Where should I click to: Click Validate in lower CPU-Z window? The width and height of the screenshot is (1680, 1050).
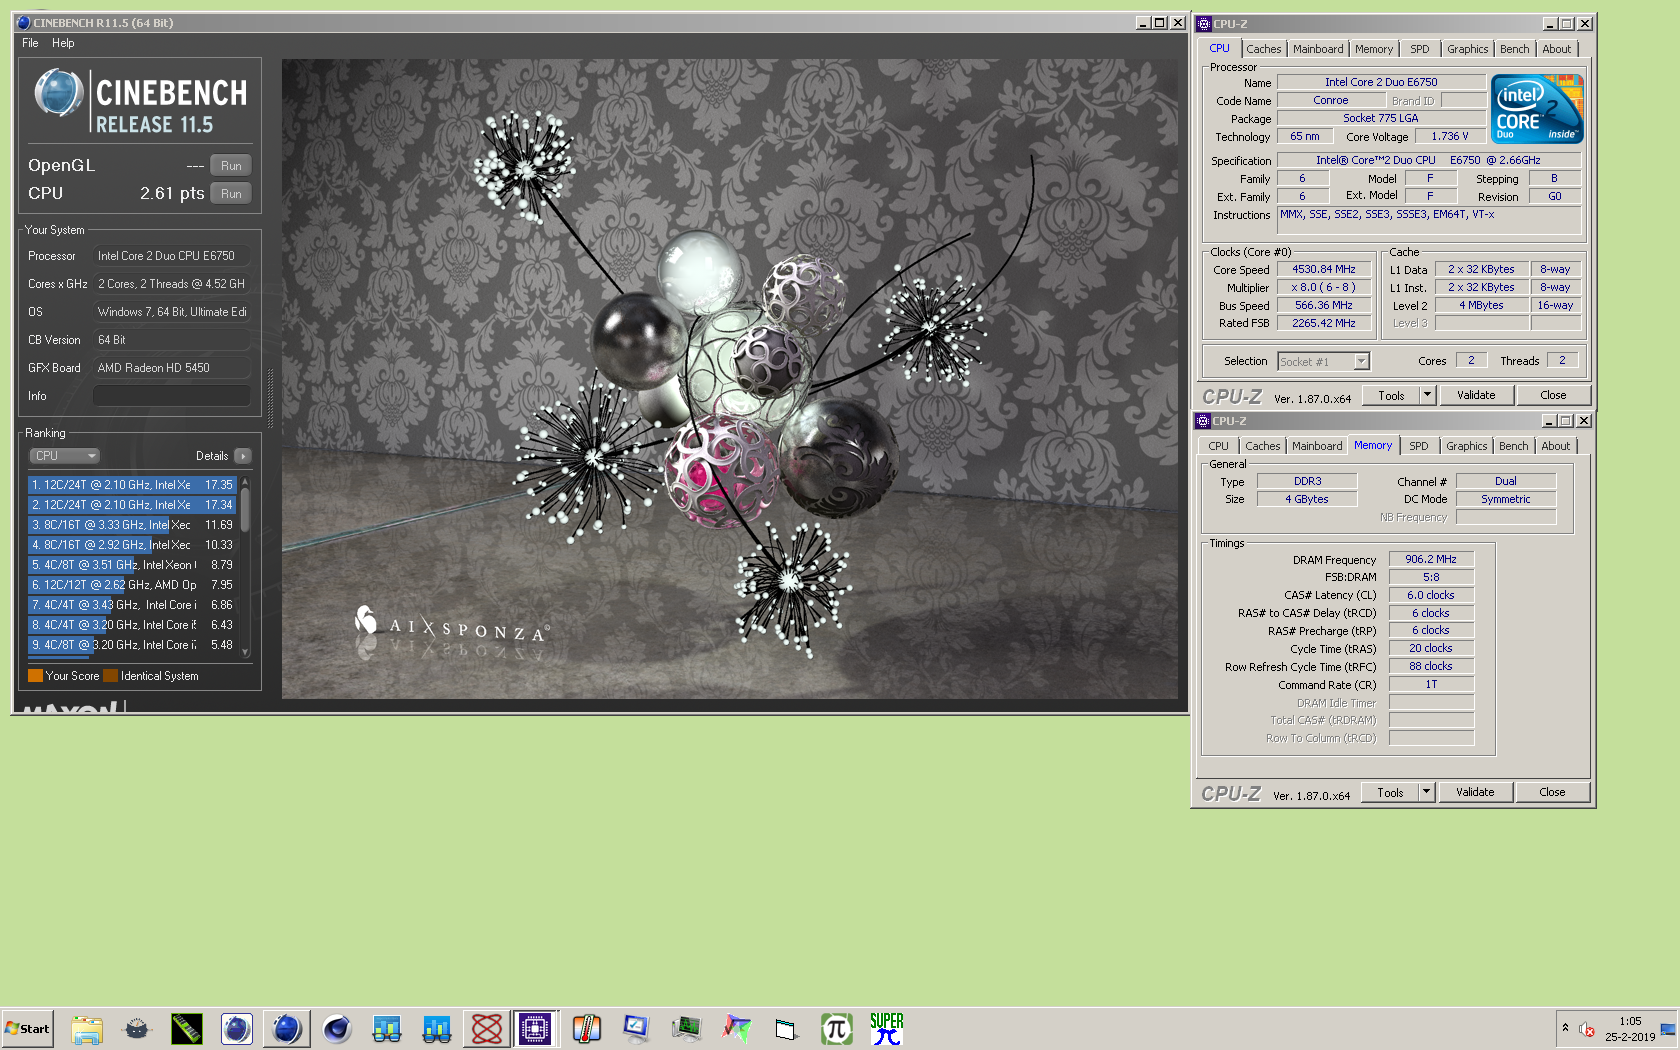click(1475, 792)
